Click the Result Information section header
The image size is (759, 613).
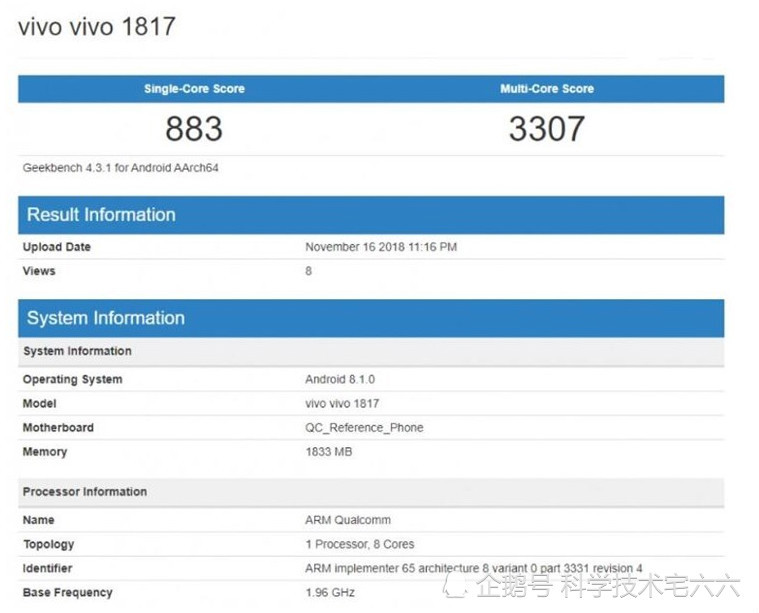371,215
